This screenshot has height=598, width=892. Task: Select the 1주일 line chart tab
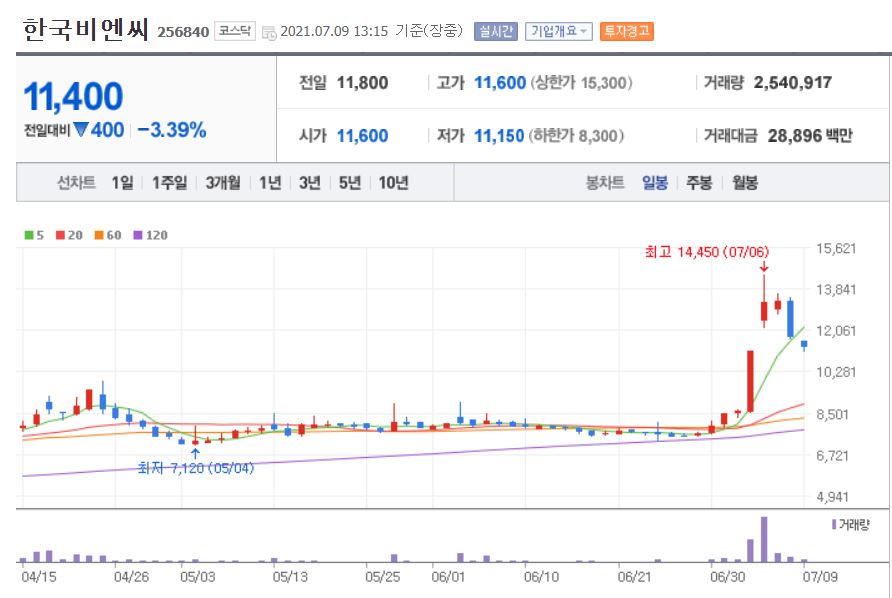[170, 183]
